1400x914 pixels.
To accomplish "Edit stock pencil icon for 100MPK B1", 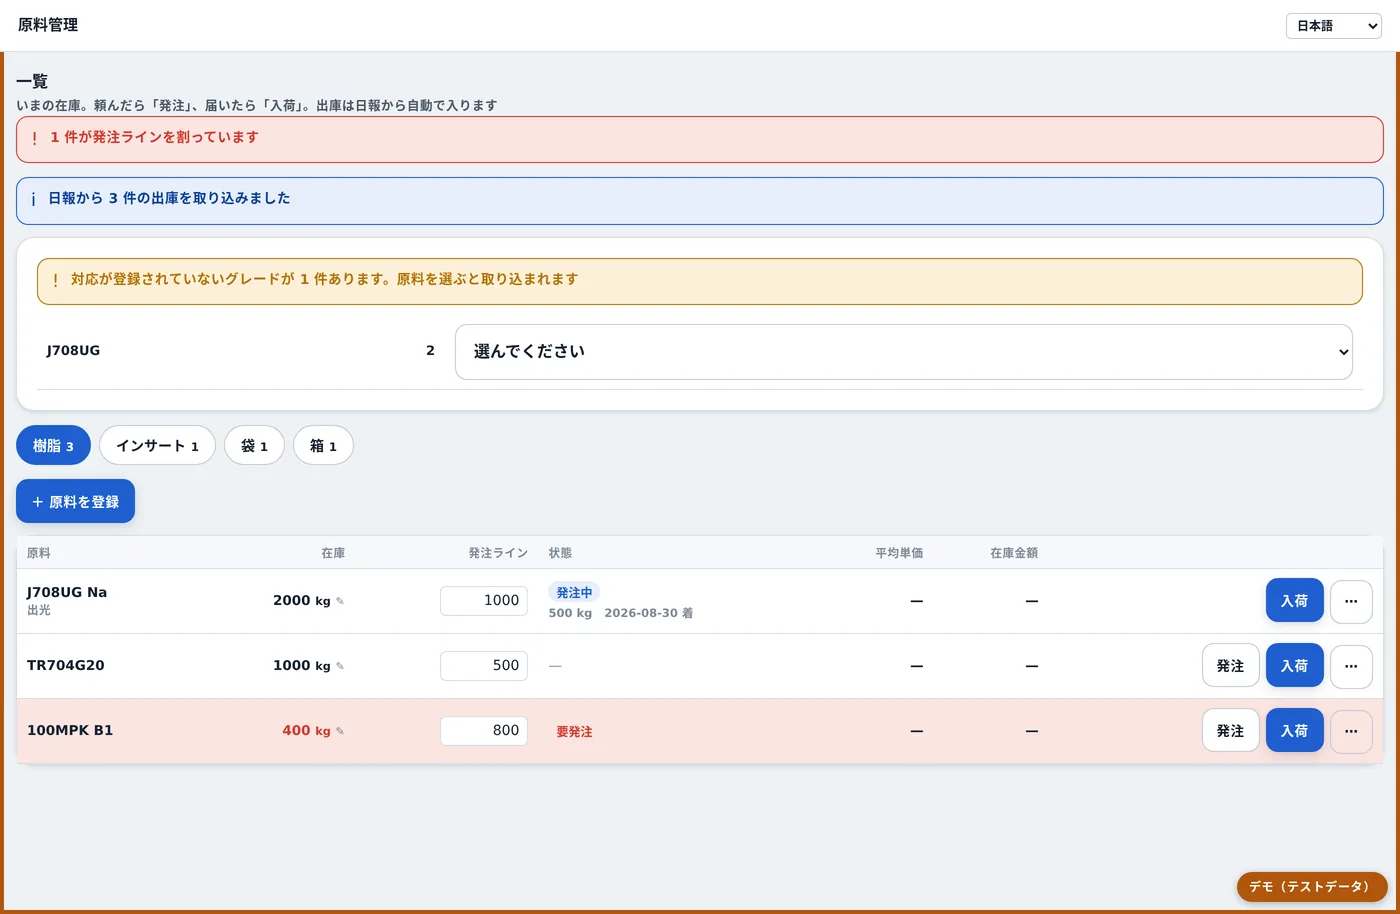I will [x=340, y=731].
